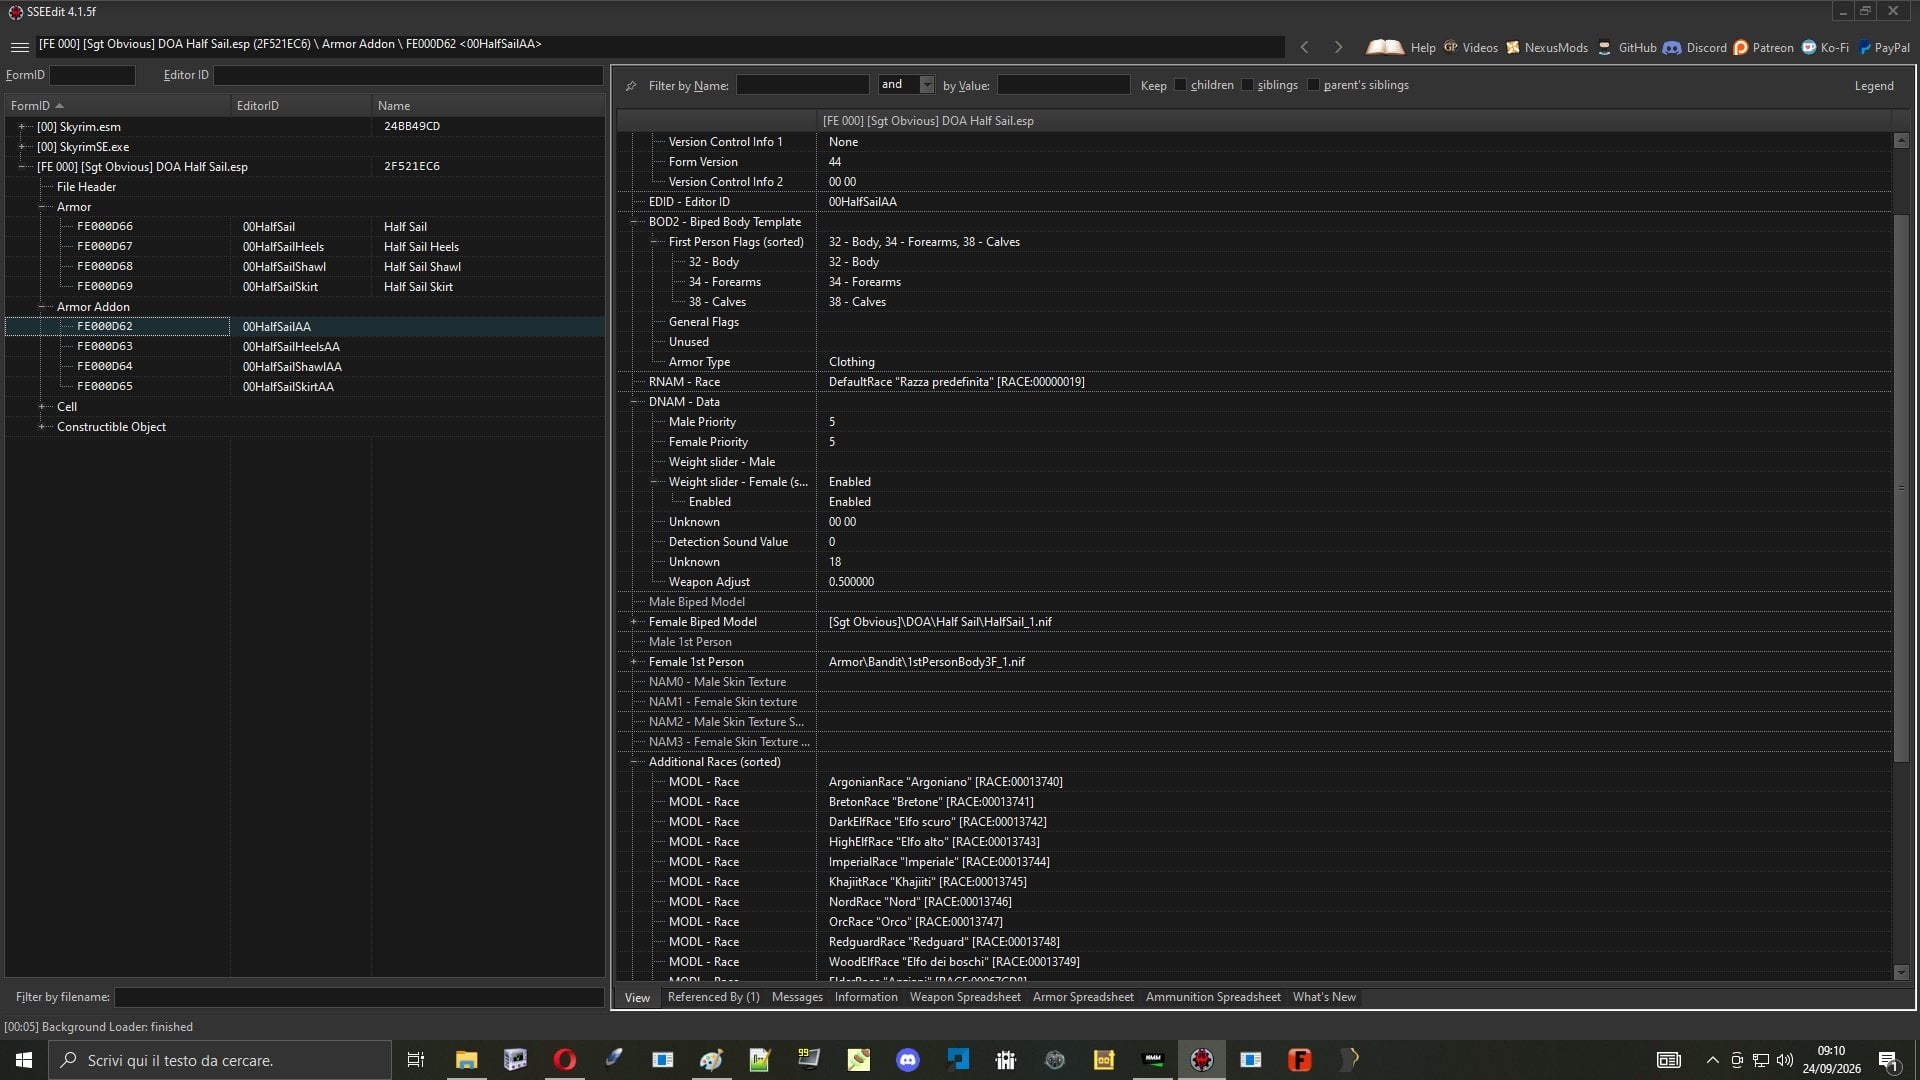
Task: Open Discord from the Windows taskbar
Action: (x=908, y=1060)
